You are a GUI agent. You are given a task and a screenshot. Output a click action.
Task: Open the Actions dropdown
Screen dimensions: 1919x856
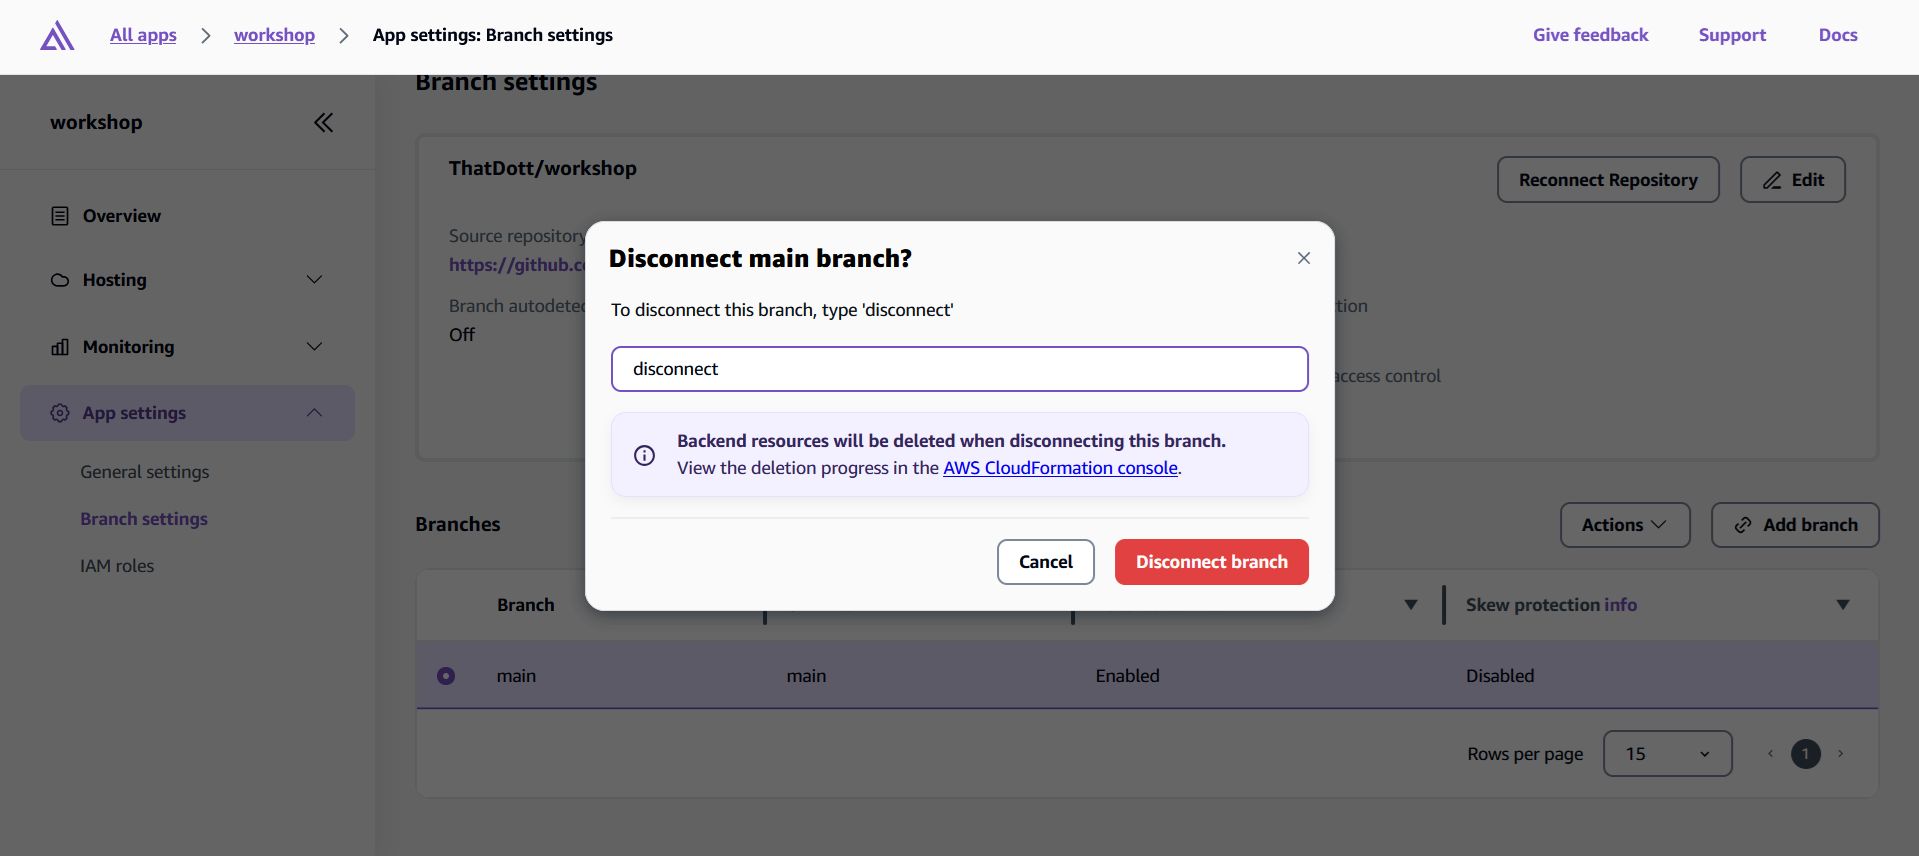(1625, 525)
